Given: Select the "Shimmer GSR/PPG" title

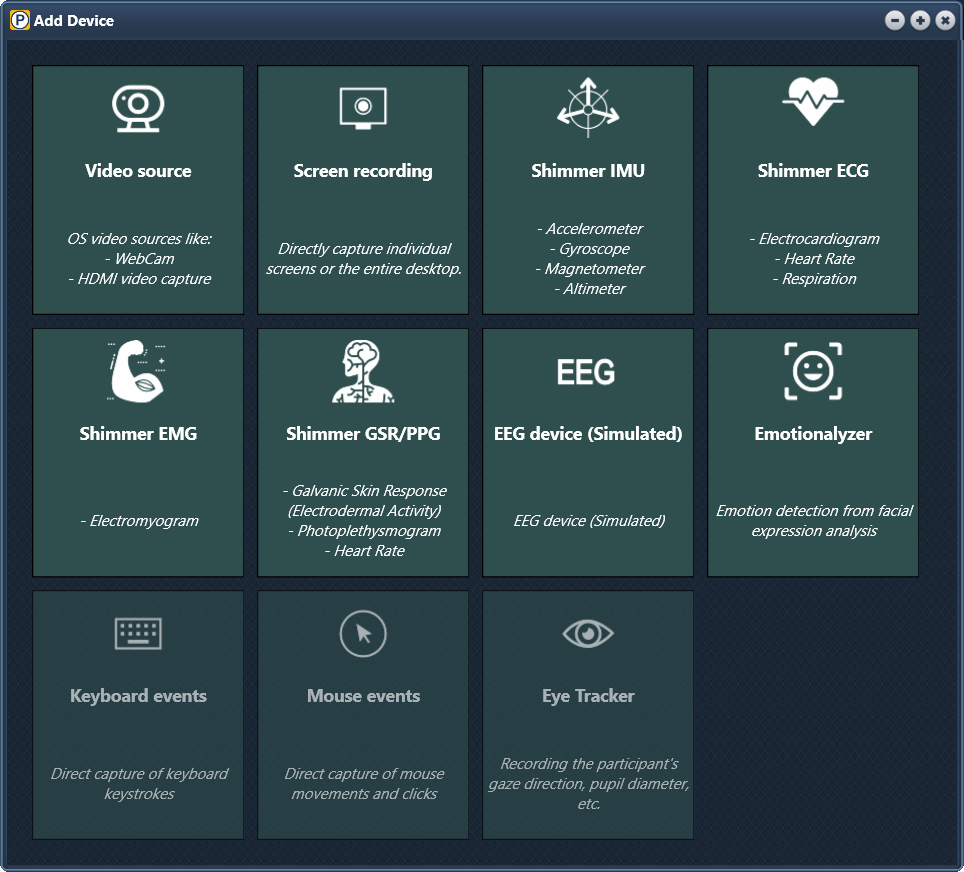Looking at the screenshot, I should pyautogui.click(x=363, y=434).
